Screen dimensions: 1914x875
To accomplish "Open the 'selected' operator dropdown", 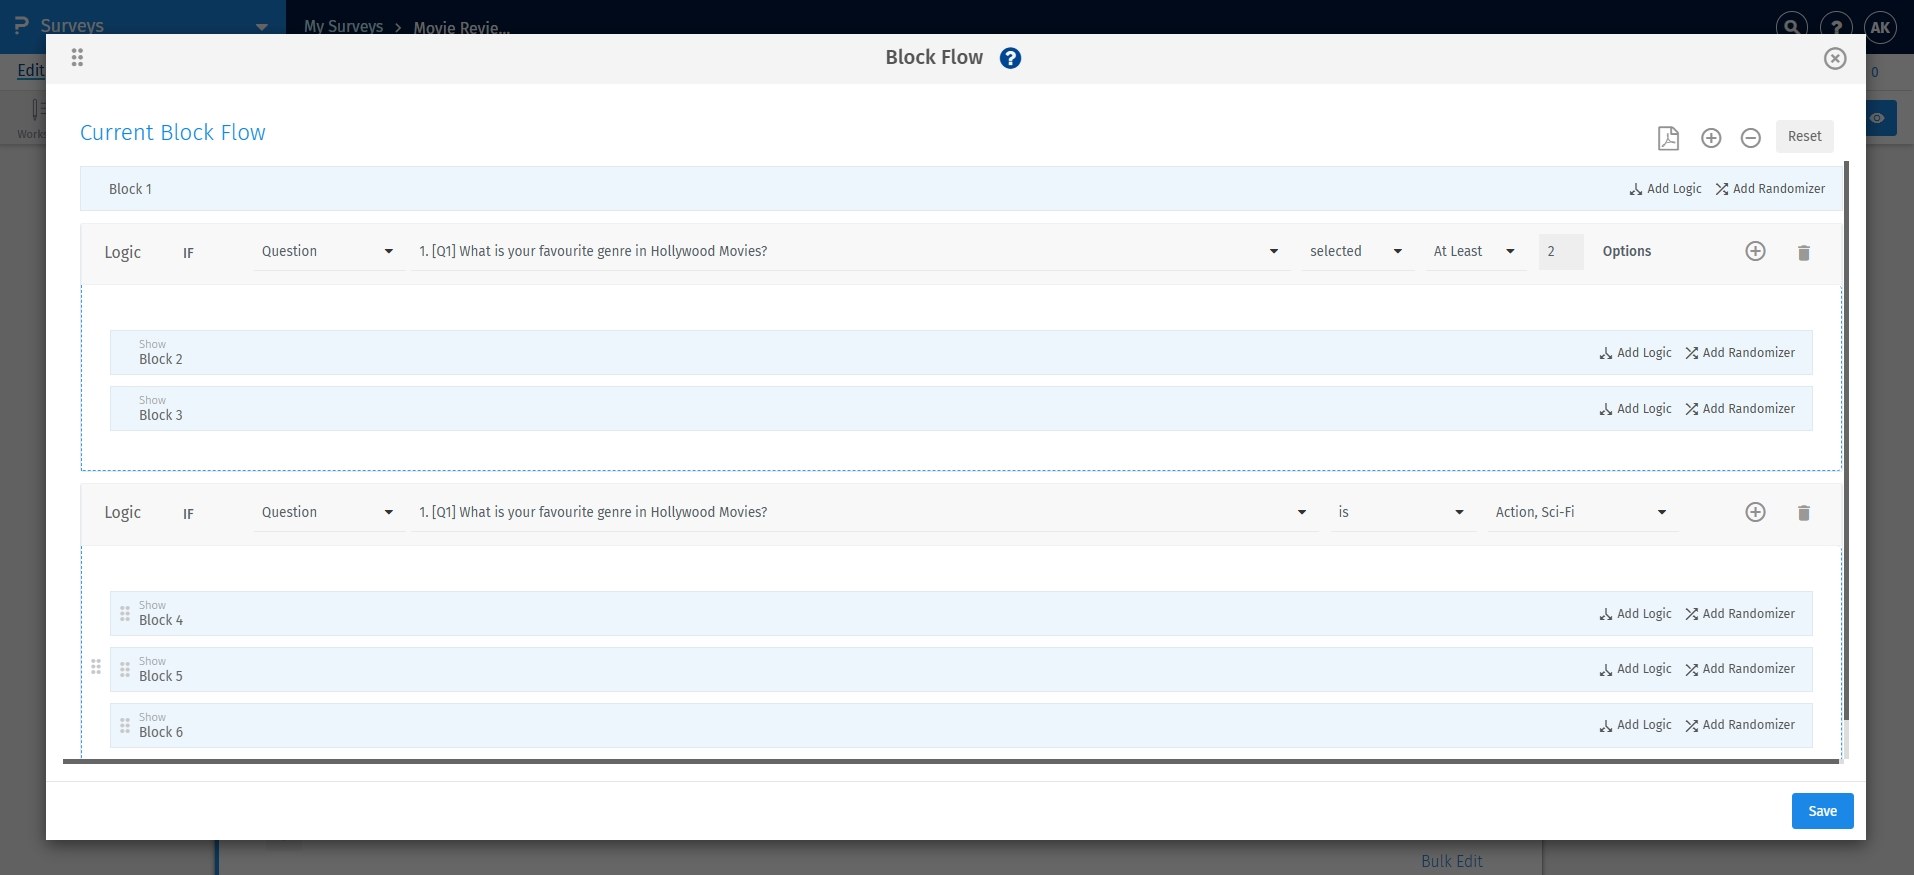I will point(1357,252).
